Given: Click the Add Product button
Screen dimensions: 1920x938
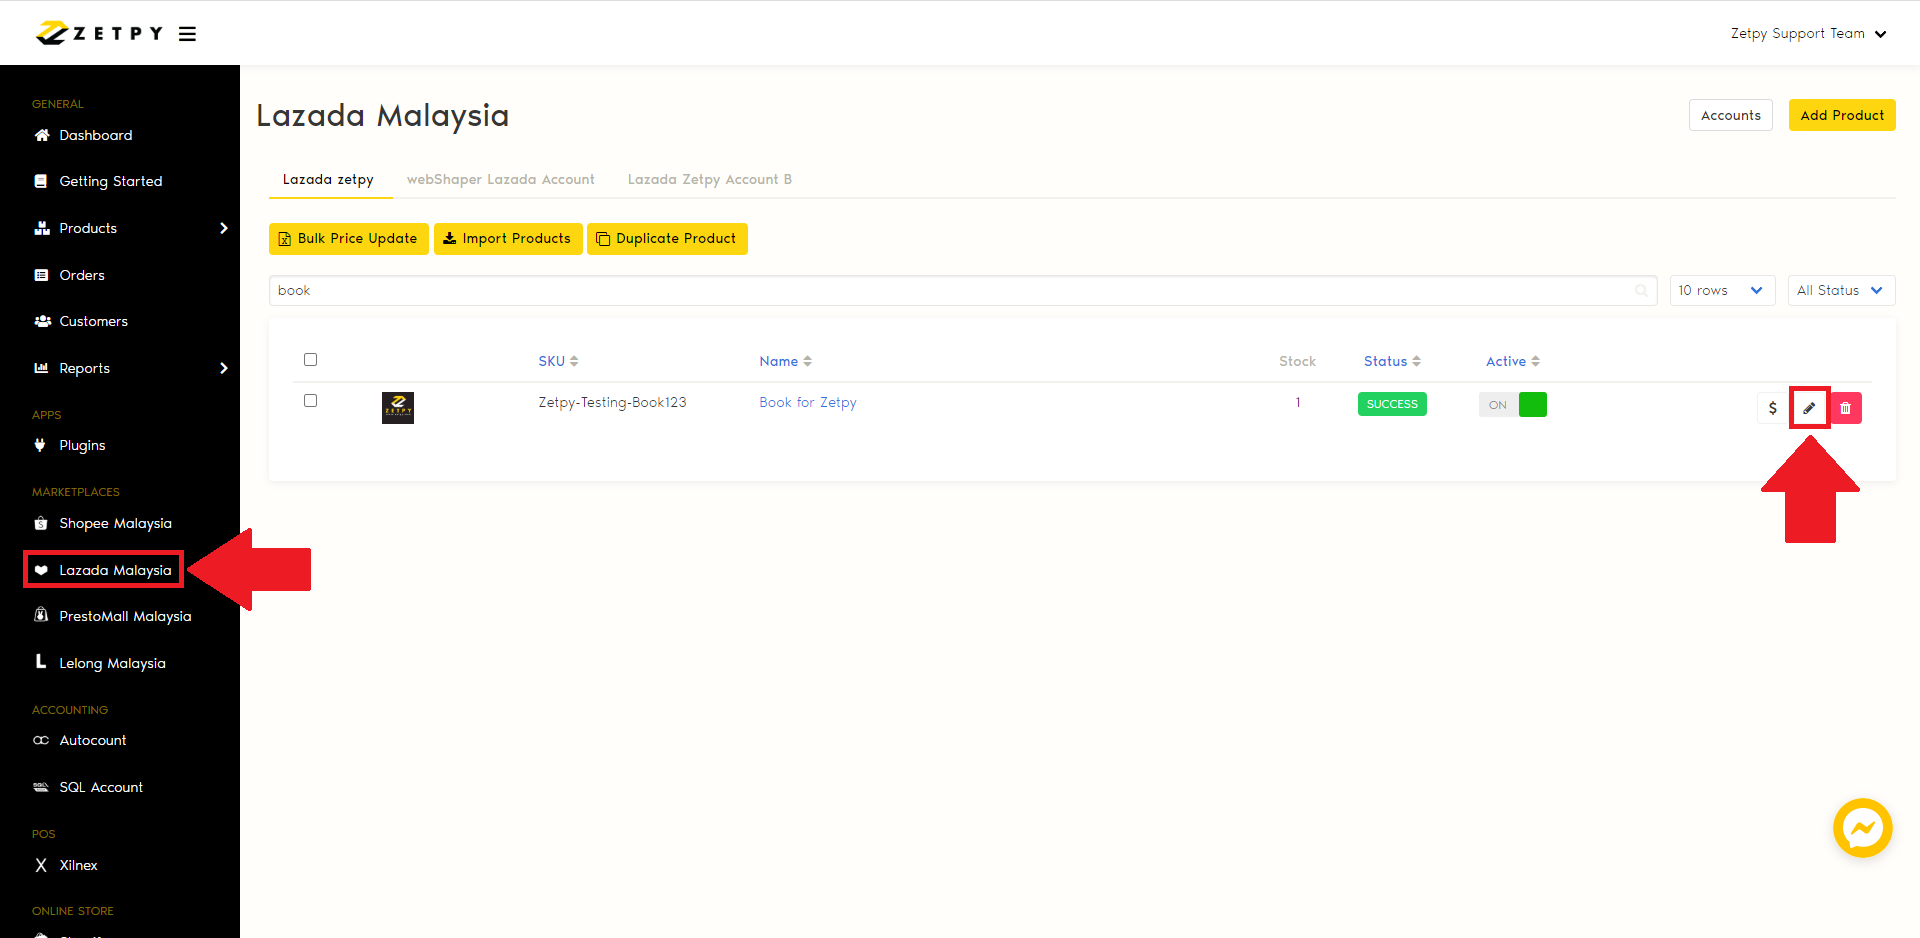Looking at the screenshot, I should 1842,115.
